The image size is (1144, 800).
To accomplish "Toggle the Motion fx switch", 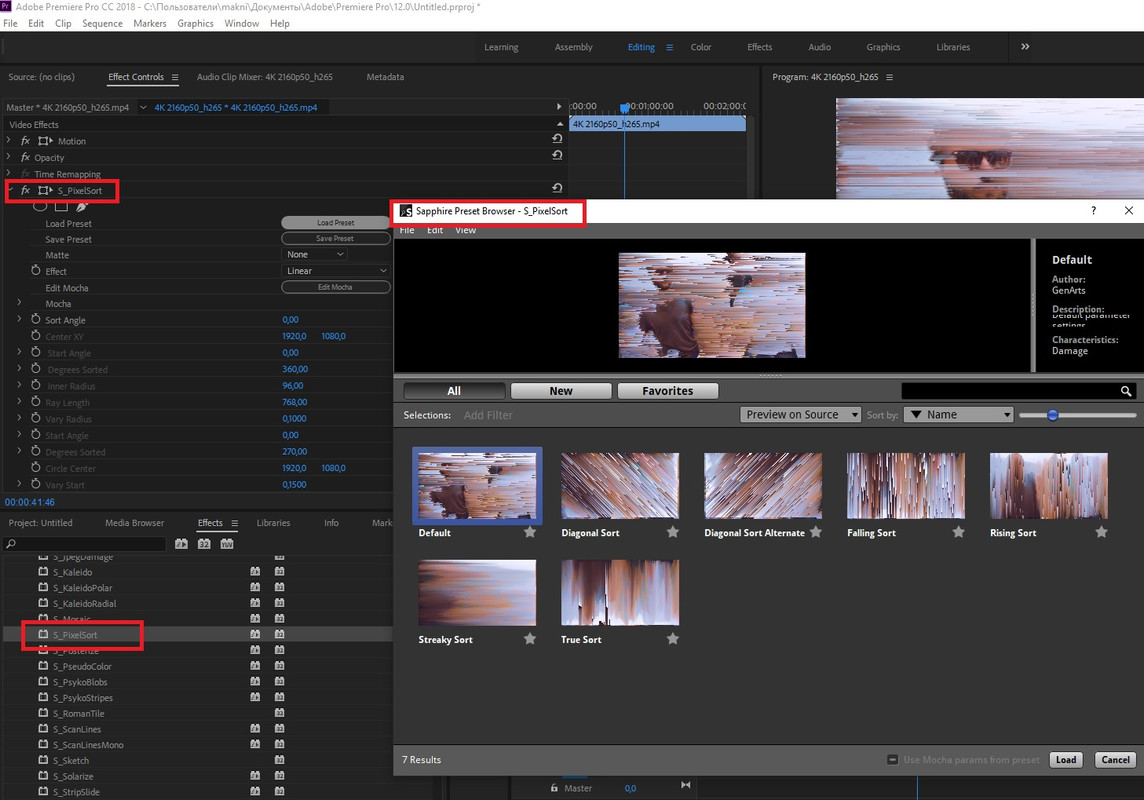I will pos(26,141).
